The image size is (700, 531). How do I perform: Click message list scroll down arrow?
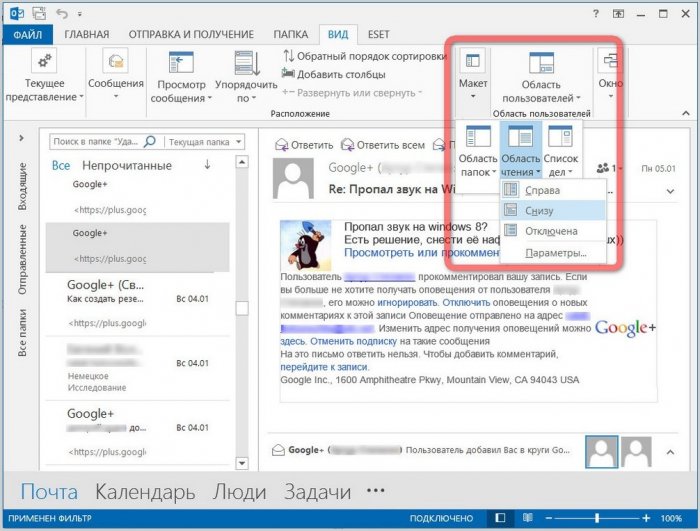click(242, 463)
